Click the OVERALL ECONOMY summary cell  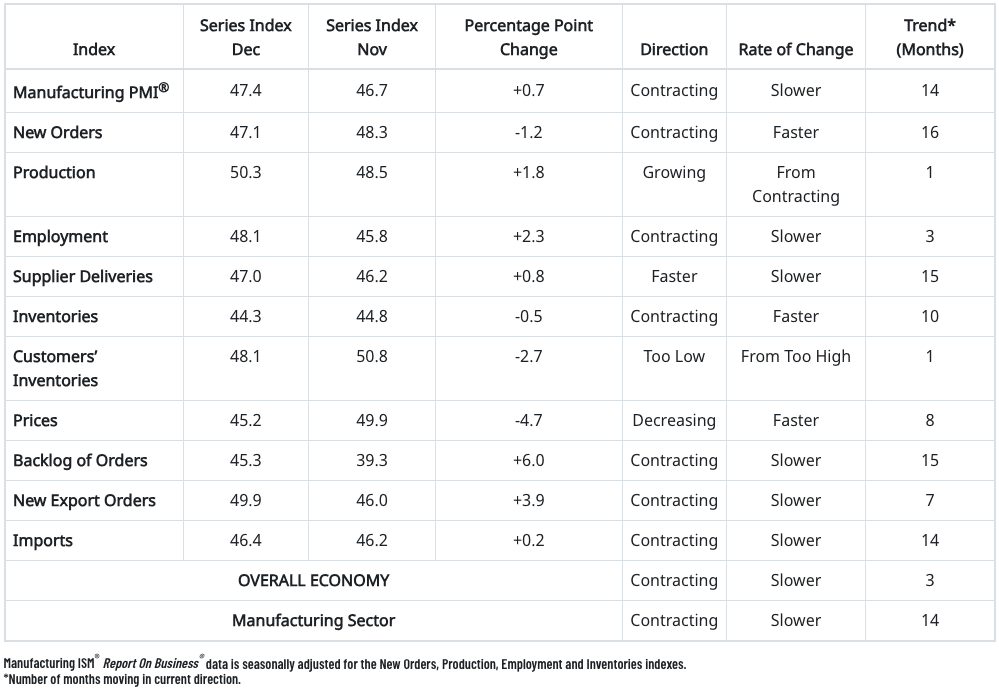[x=313, y=580]
